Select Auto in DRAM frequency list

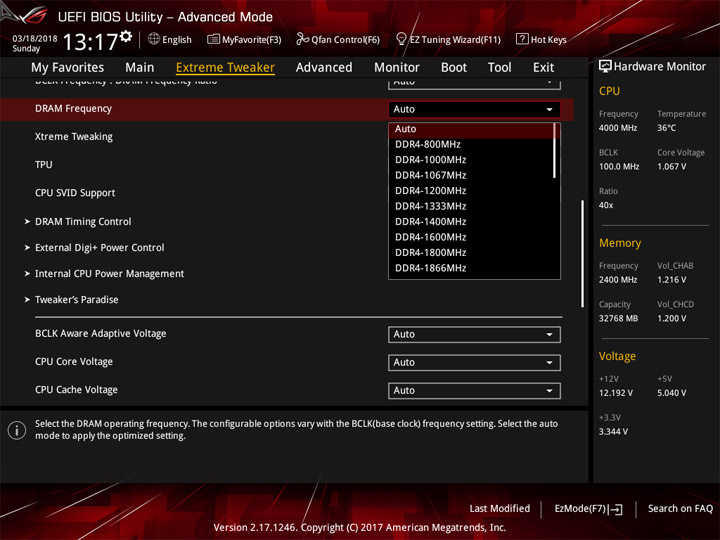(x=472, y=129)
